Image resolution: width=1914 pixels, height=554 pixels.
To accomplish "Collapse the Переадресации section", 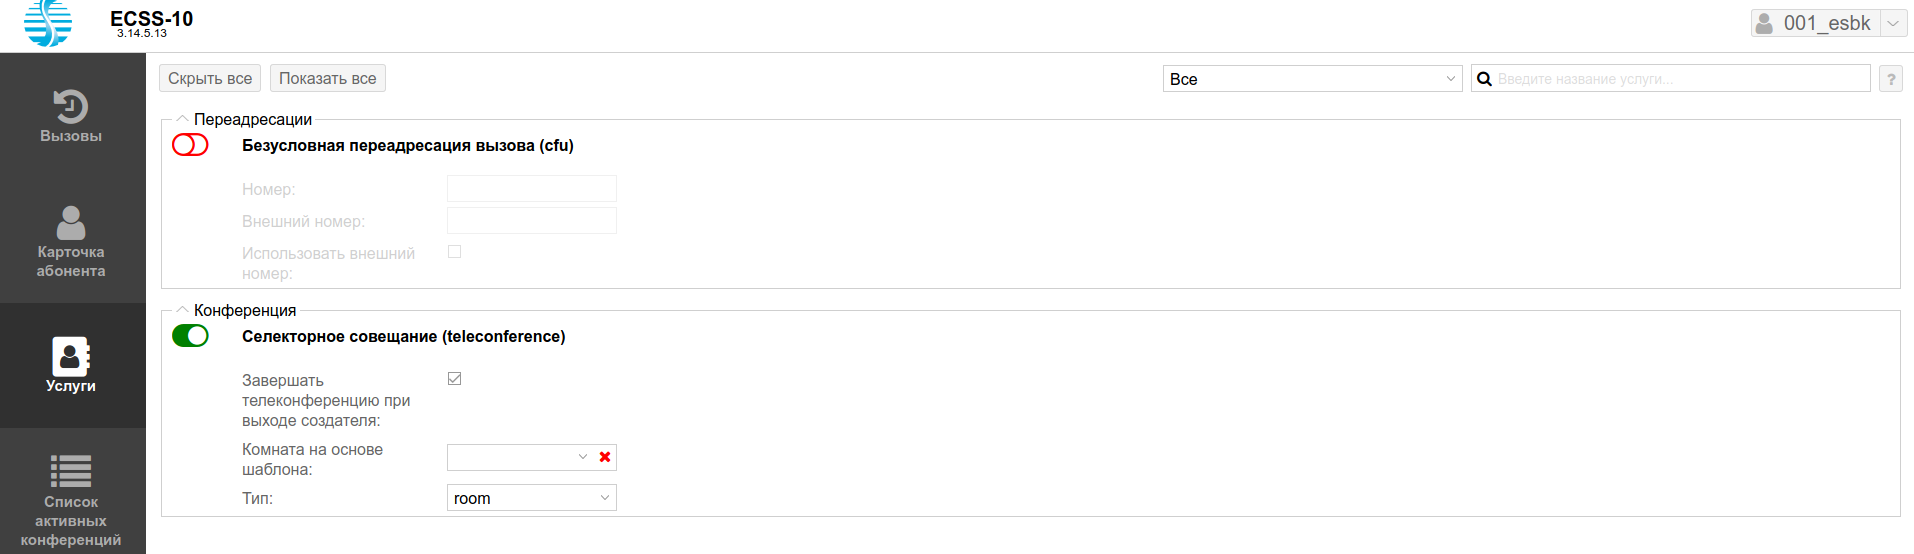I will point(183,119).
